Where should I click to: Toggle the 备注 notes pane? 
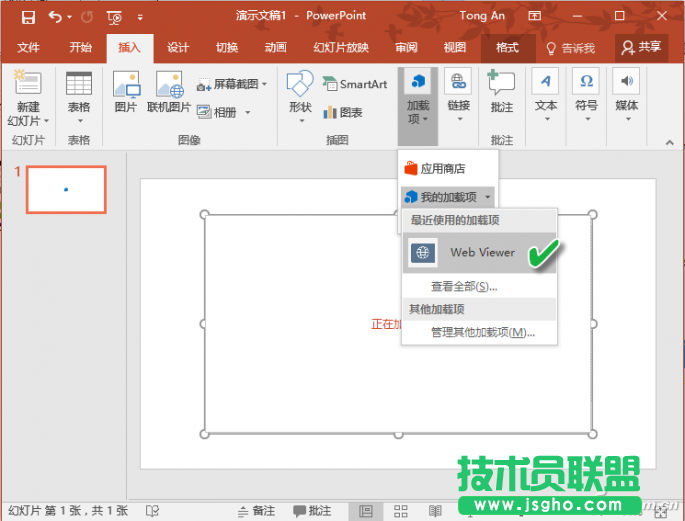tap(256, 511)
